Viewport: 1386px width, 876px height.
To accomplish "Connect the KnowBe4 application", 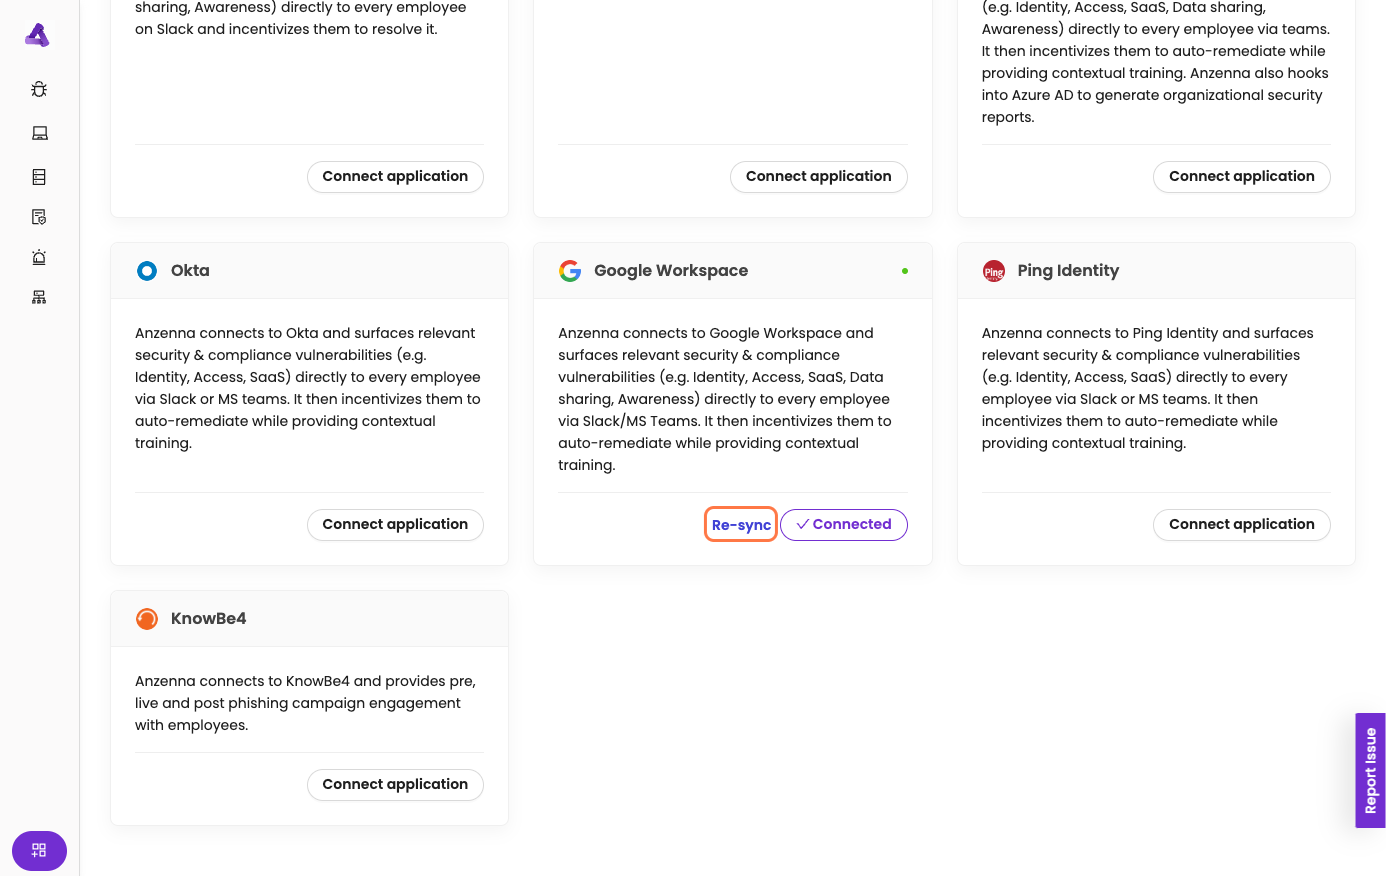I will pyautogui.click(x=395, y=785).
